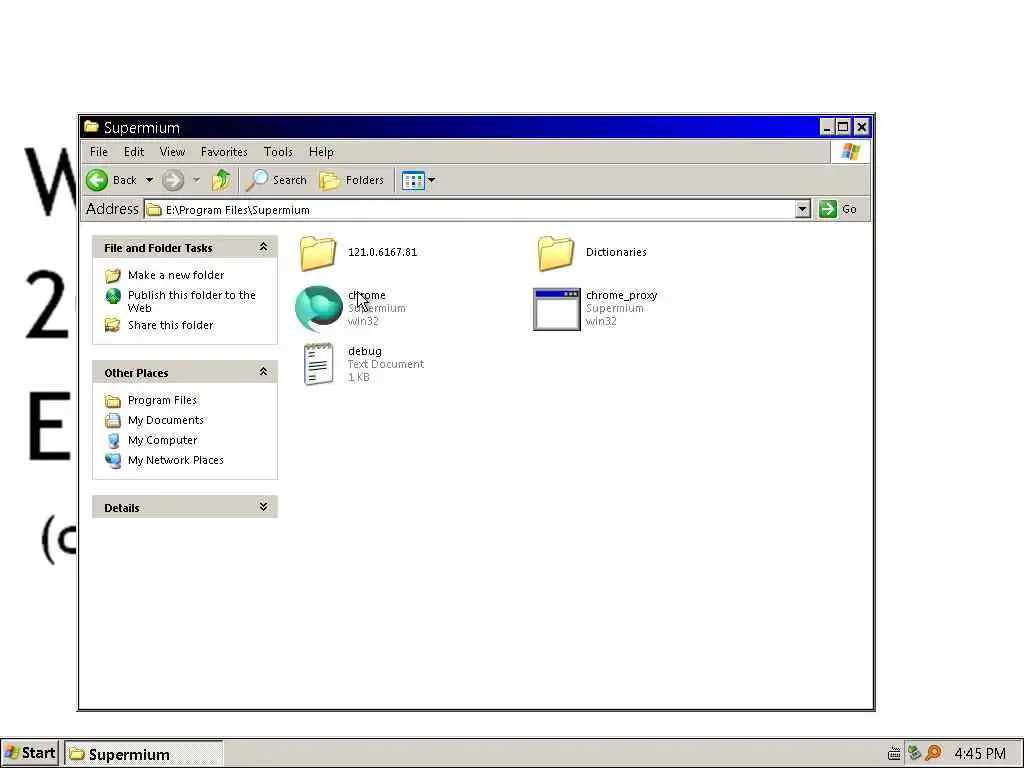The height and width of the screenshot is (768, 1024).
Task: Show the Folders tree pane
Action: [x=351, y=180]
